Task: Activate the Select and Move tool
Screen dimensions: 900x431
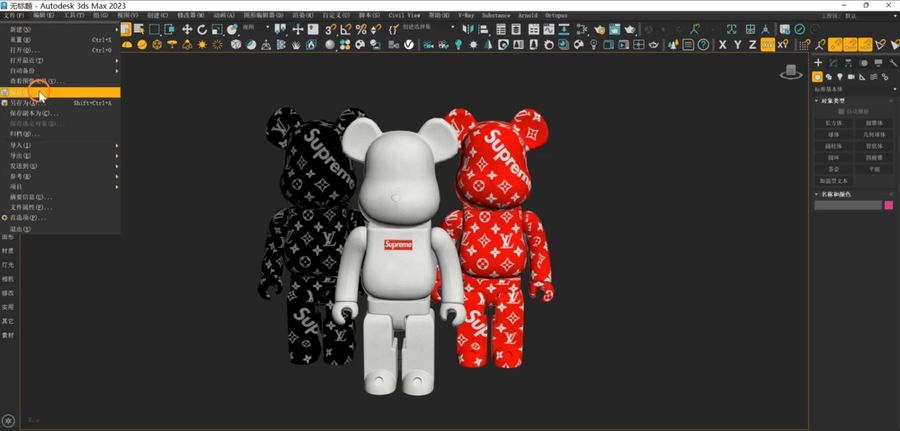Action: point(187,29)
